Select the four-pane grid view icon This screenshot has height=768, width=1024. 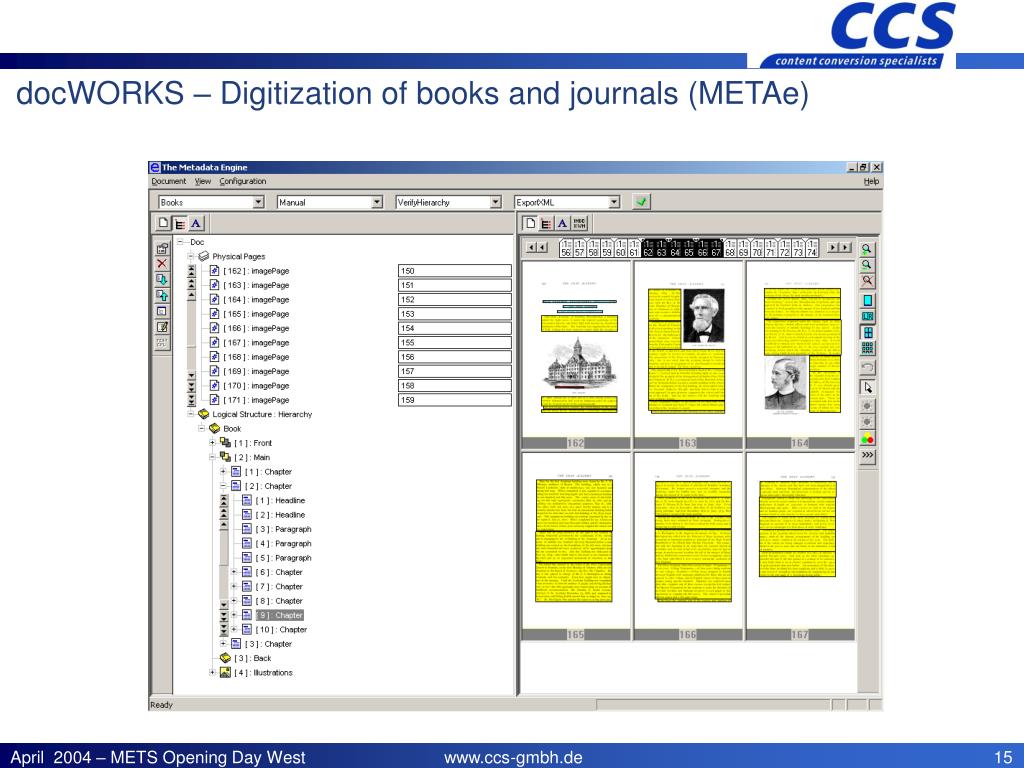coord(867,332)
